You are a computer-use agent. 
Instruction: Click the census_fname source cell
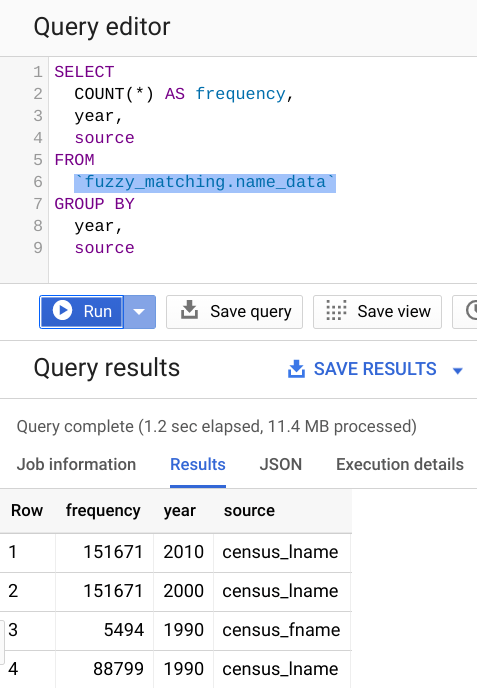click(x=281, y=630)
